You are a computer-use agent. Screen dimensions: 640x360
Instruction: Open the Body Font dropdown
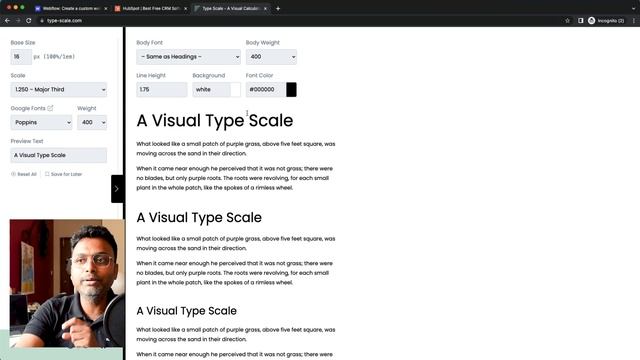click(189, 57)
